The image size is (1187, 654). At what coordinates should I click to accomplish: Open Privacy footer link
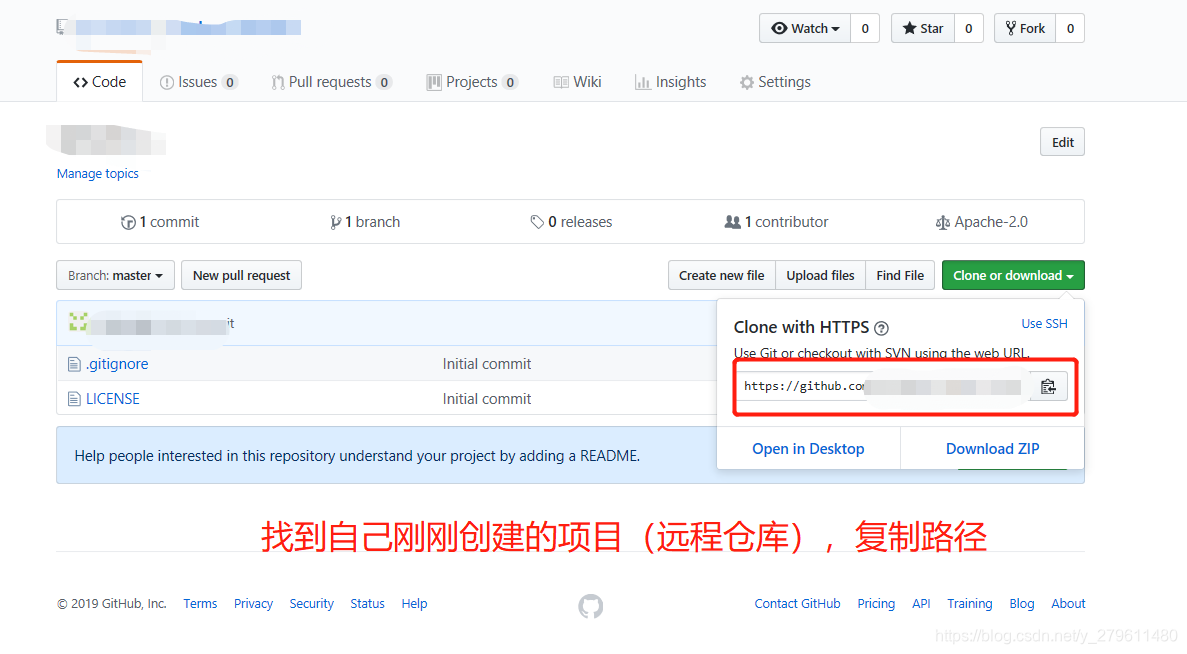(x=253, y=603)
